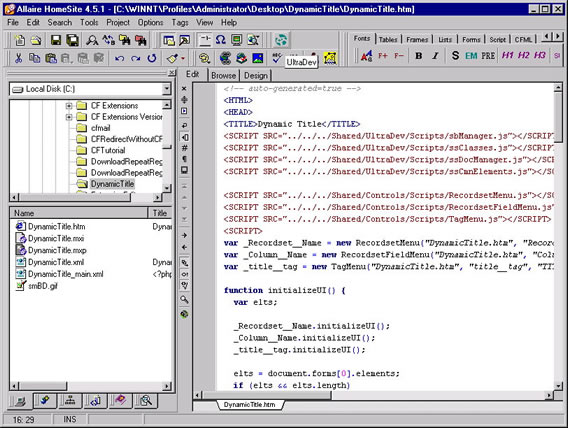This screenshot has width=568, height=428.
Task: Switch to the Design tab
Action: tap(256, 75)
